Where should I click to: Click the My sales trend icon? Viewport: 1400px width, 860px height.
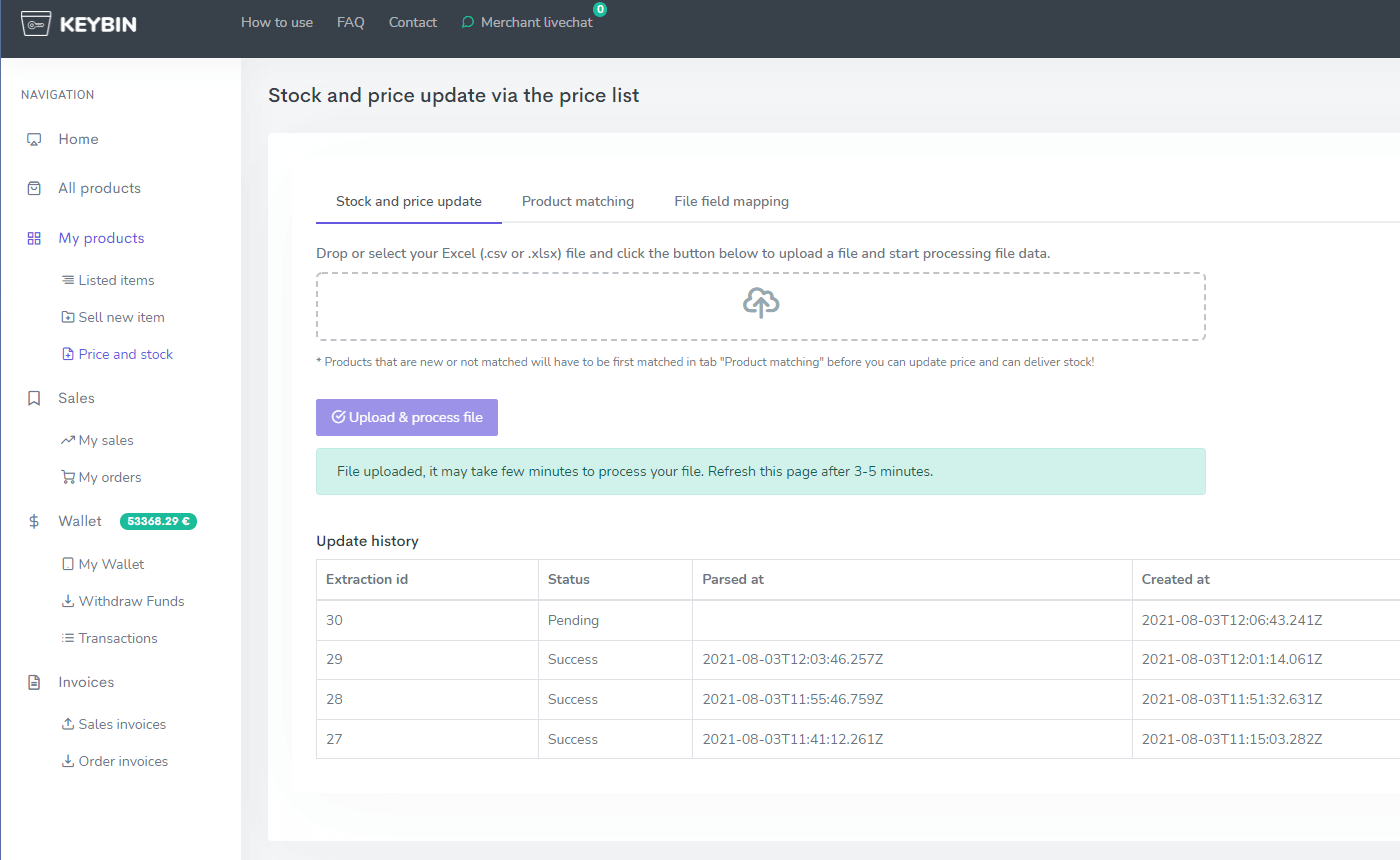click(x=68, y=441)
